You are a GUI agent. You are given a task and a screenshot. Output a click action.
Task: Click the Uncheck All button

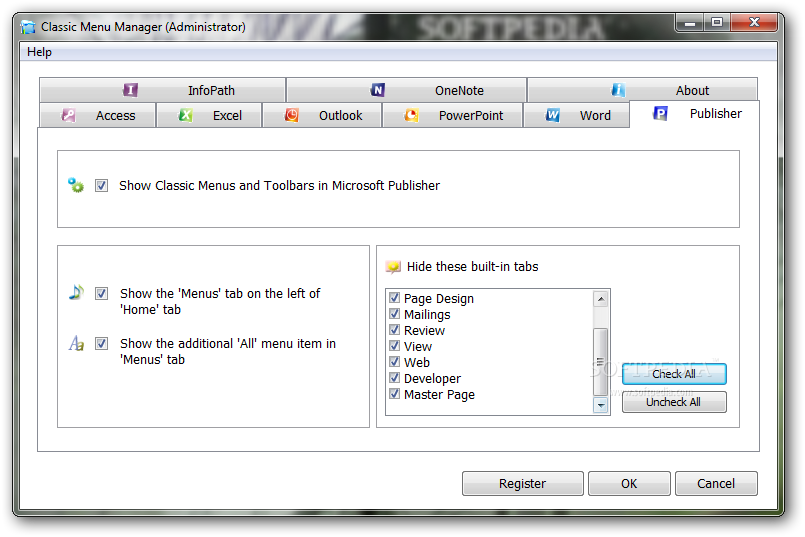tap(674, 402)
